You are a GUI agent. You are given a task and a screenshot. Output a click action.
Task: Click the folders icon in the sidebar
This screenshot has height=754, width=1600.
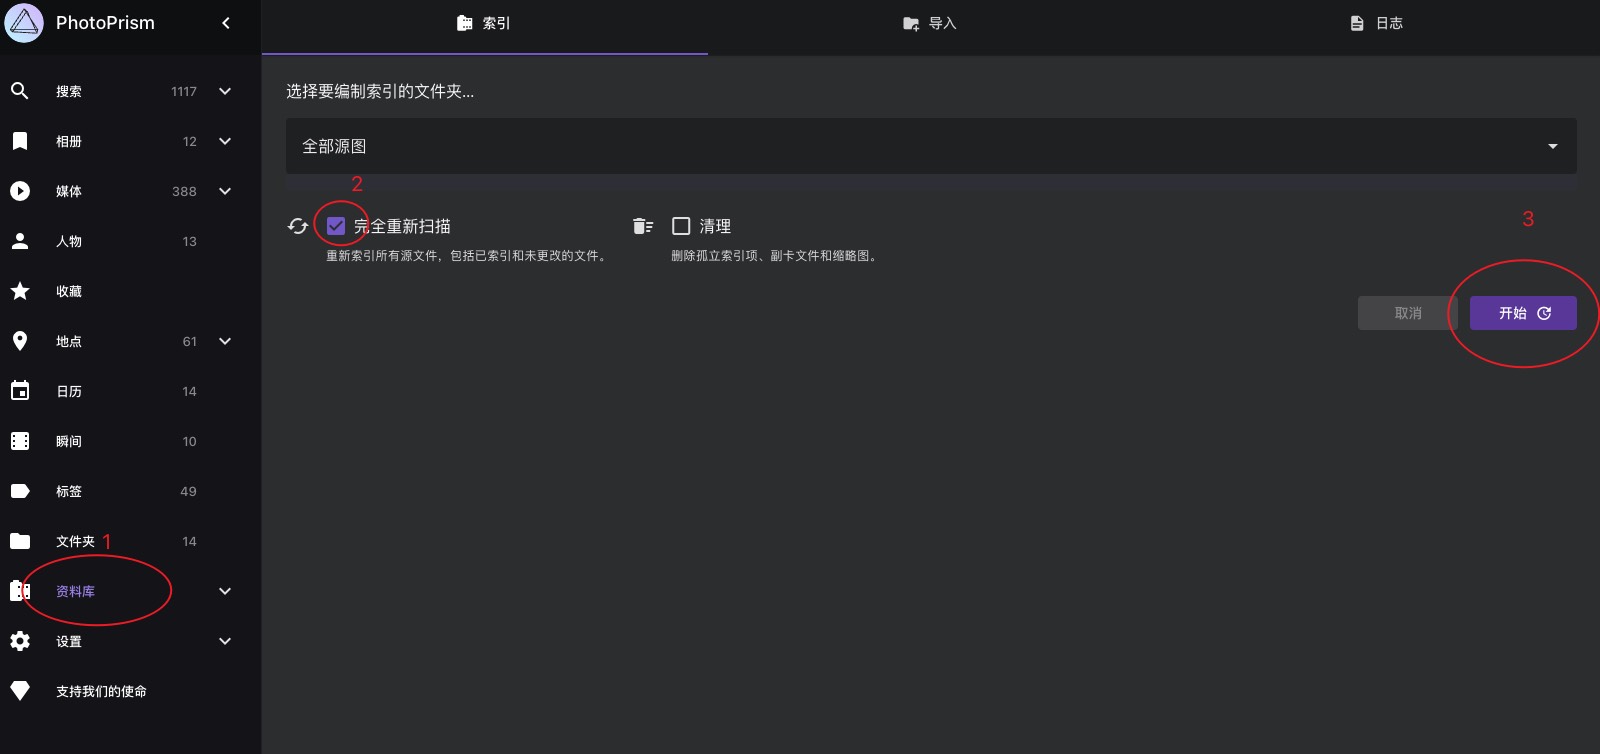pos(20,541)
